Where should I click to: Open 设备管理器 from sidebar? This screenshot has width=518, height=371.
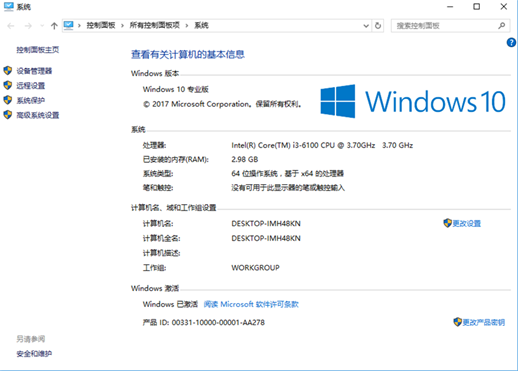coord(34,71)
